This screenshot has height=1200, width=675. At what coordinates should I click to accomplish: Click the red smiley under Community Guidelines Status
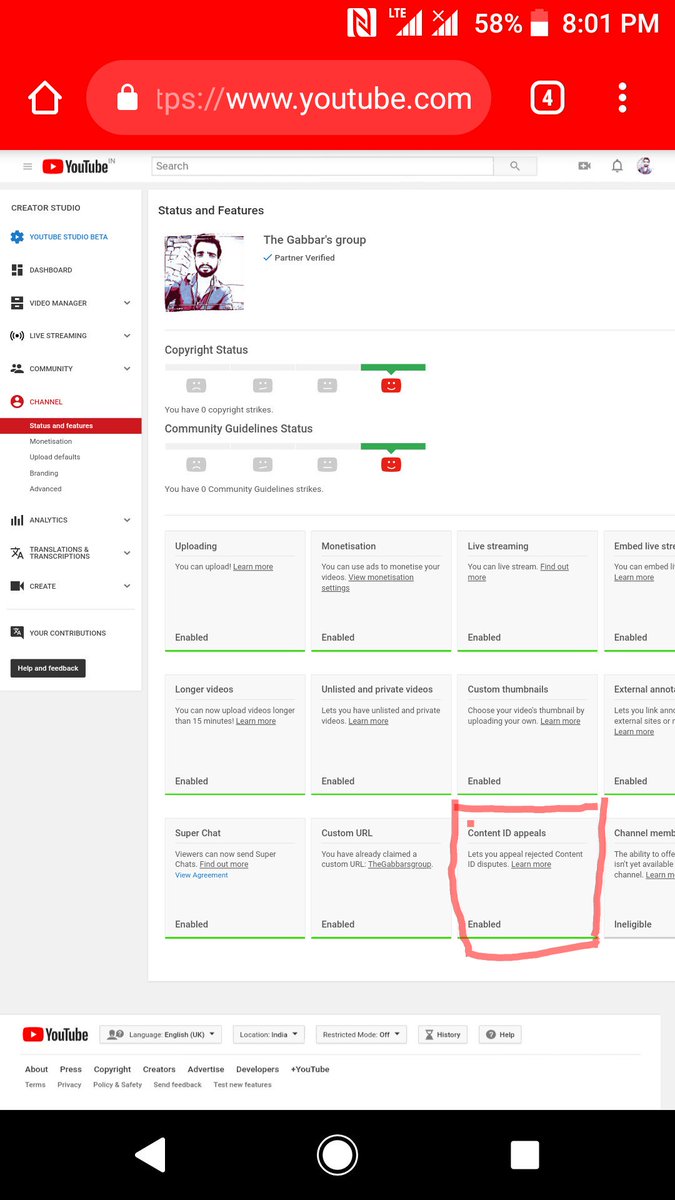[391, 464]
